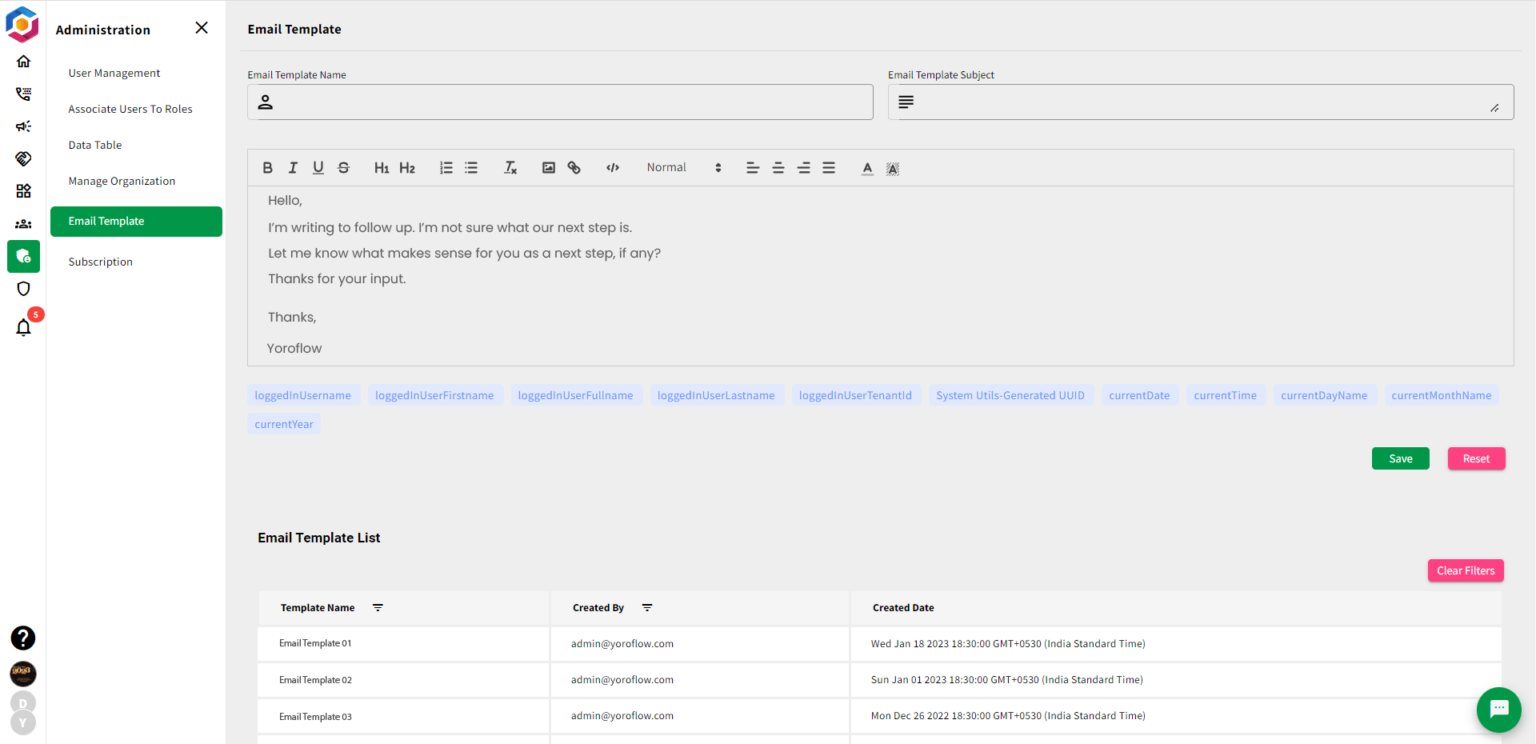Apply Heading 1 style
Image resolution: width=1536 pixels, height=744 pixels.
(382, 167)
